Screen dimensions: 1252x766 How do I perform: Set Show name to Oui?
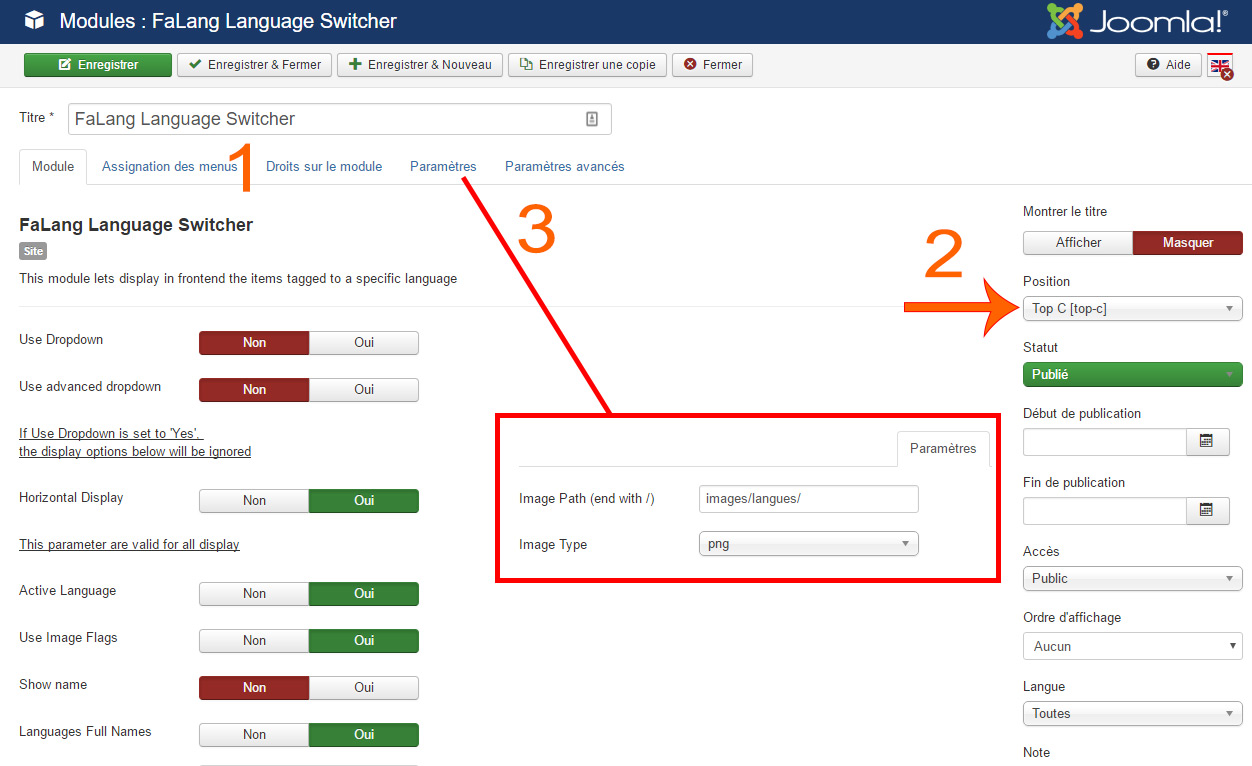coord(364,688)
